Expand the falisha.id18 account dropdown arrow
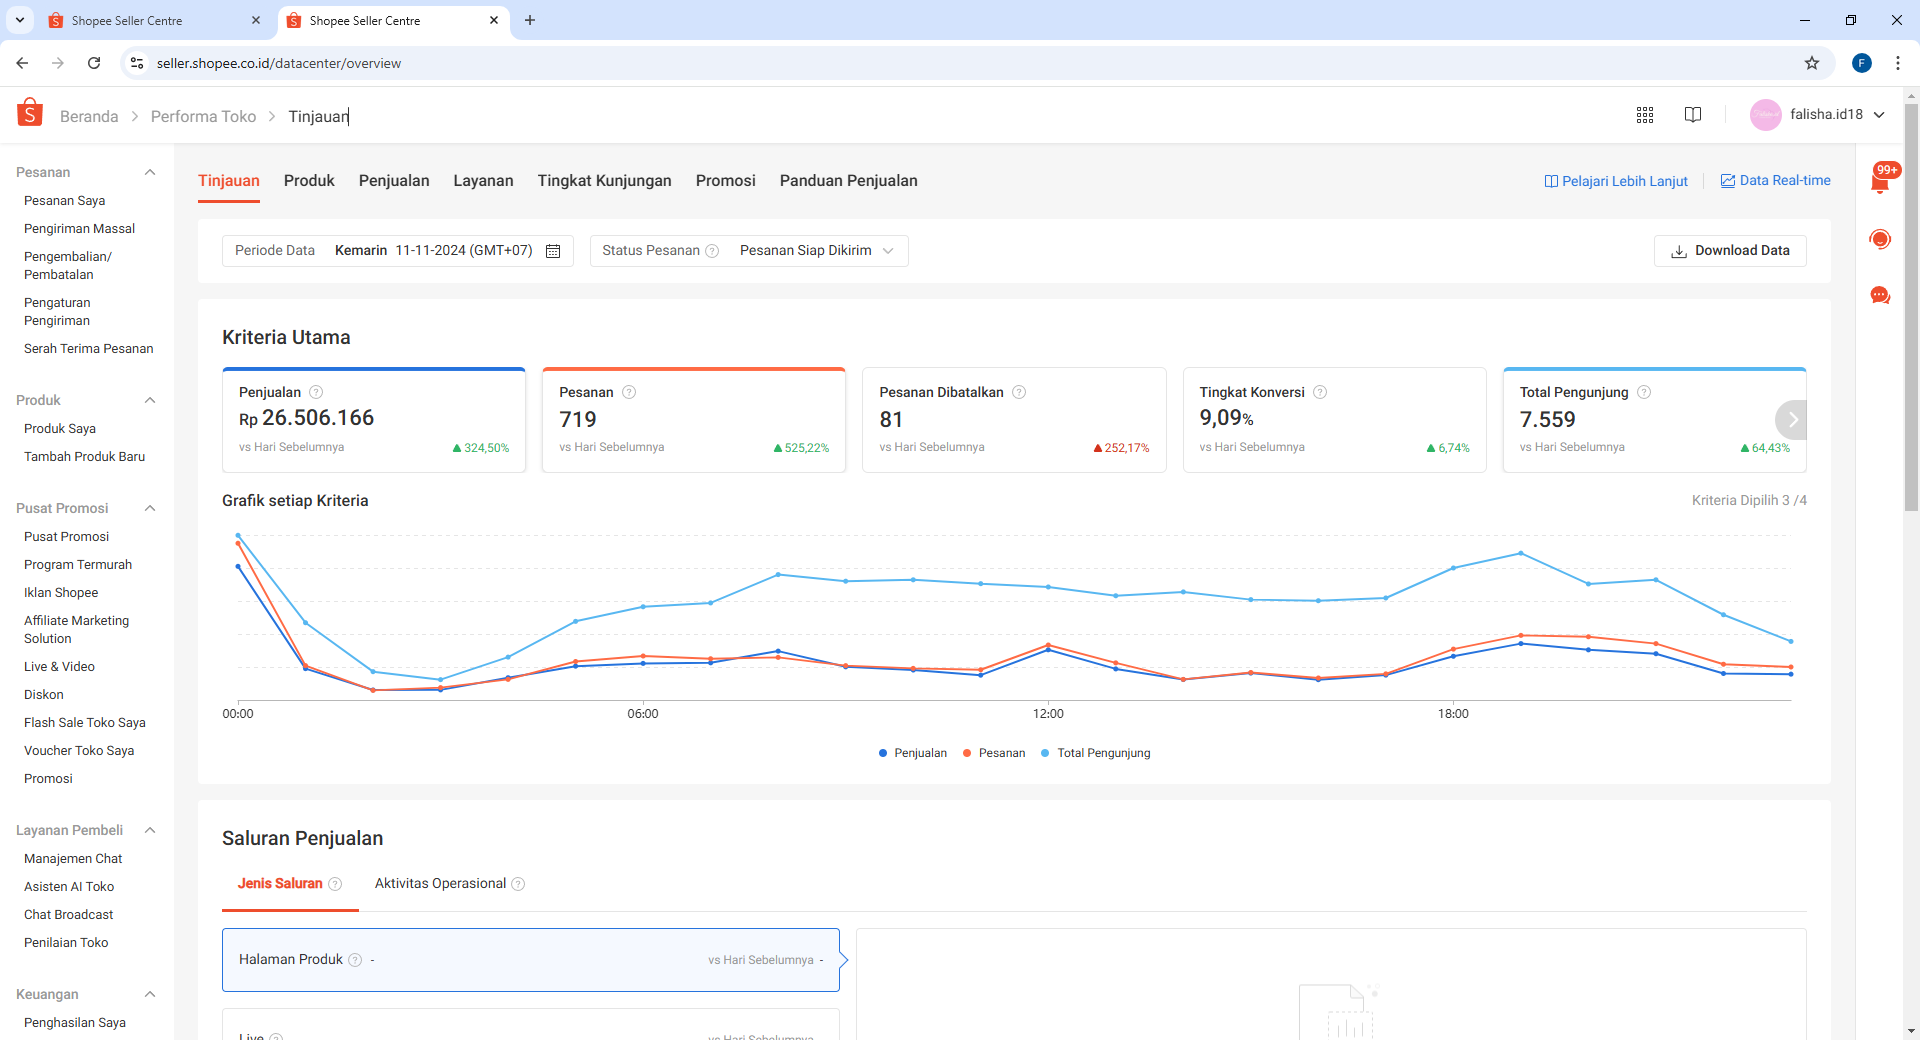This screenshot has width=1920, height=1040. 1880,115
